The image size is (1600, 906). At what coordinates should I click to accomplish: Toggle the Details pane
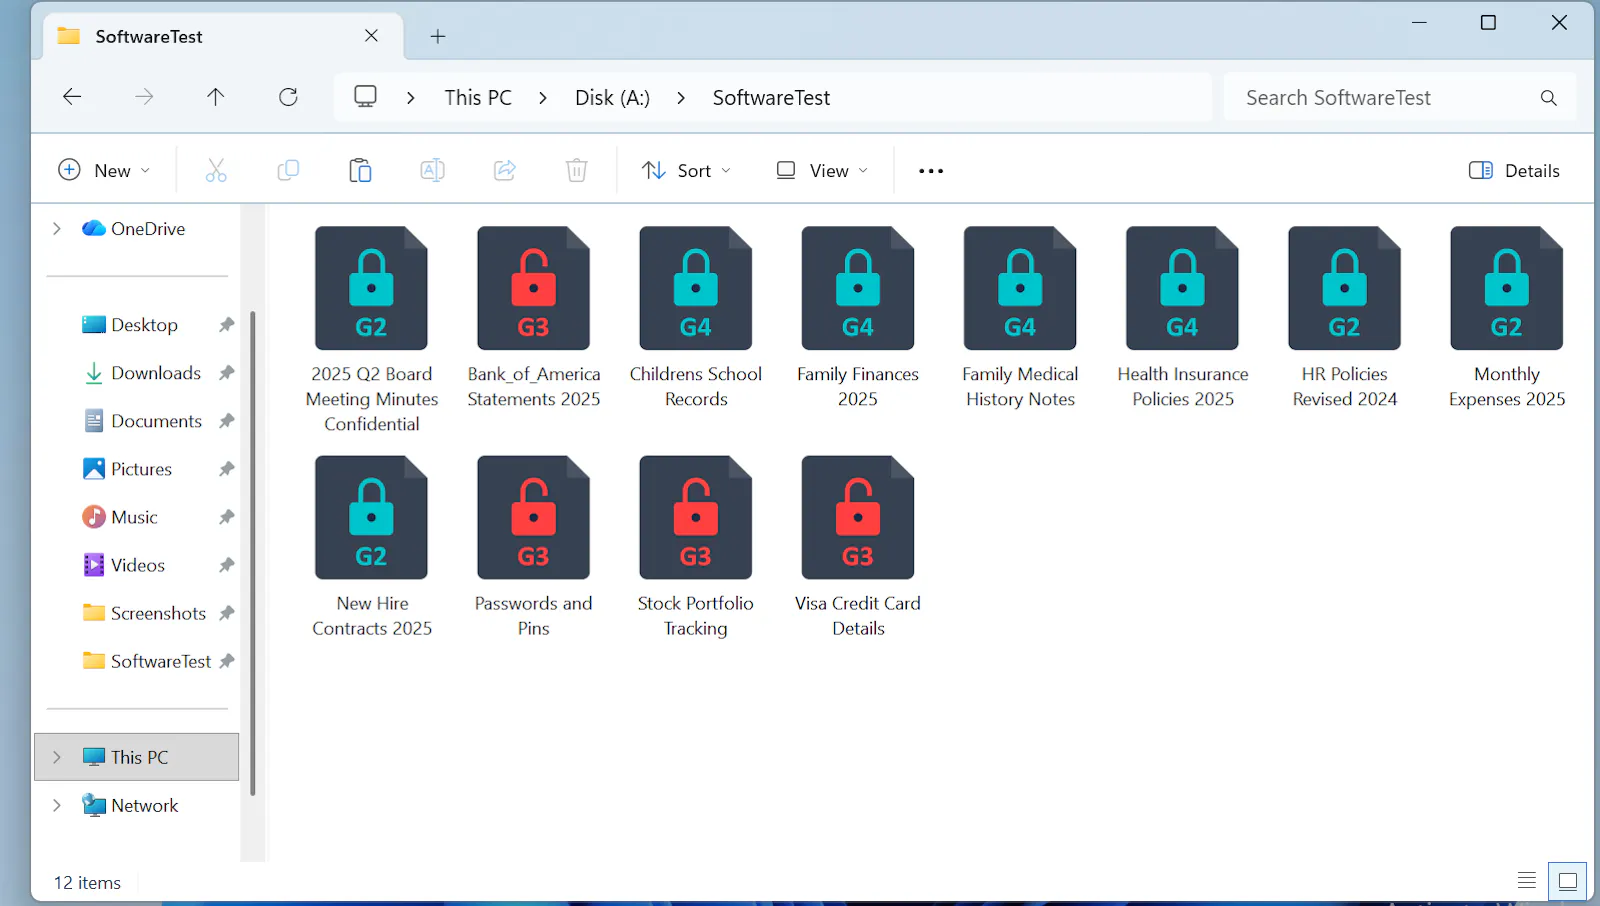click(1514, 170)
